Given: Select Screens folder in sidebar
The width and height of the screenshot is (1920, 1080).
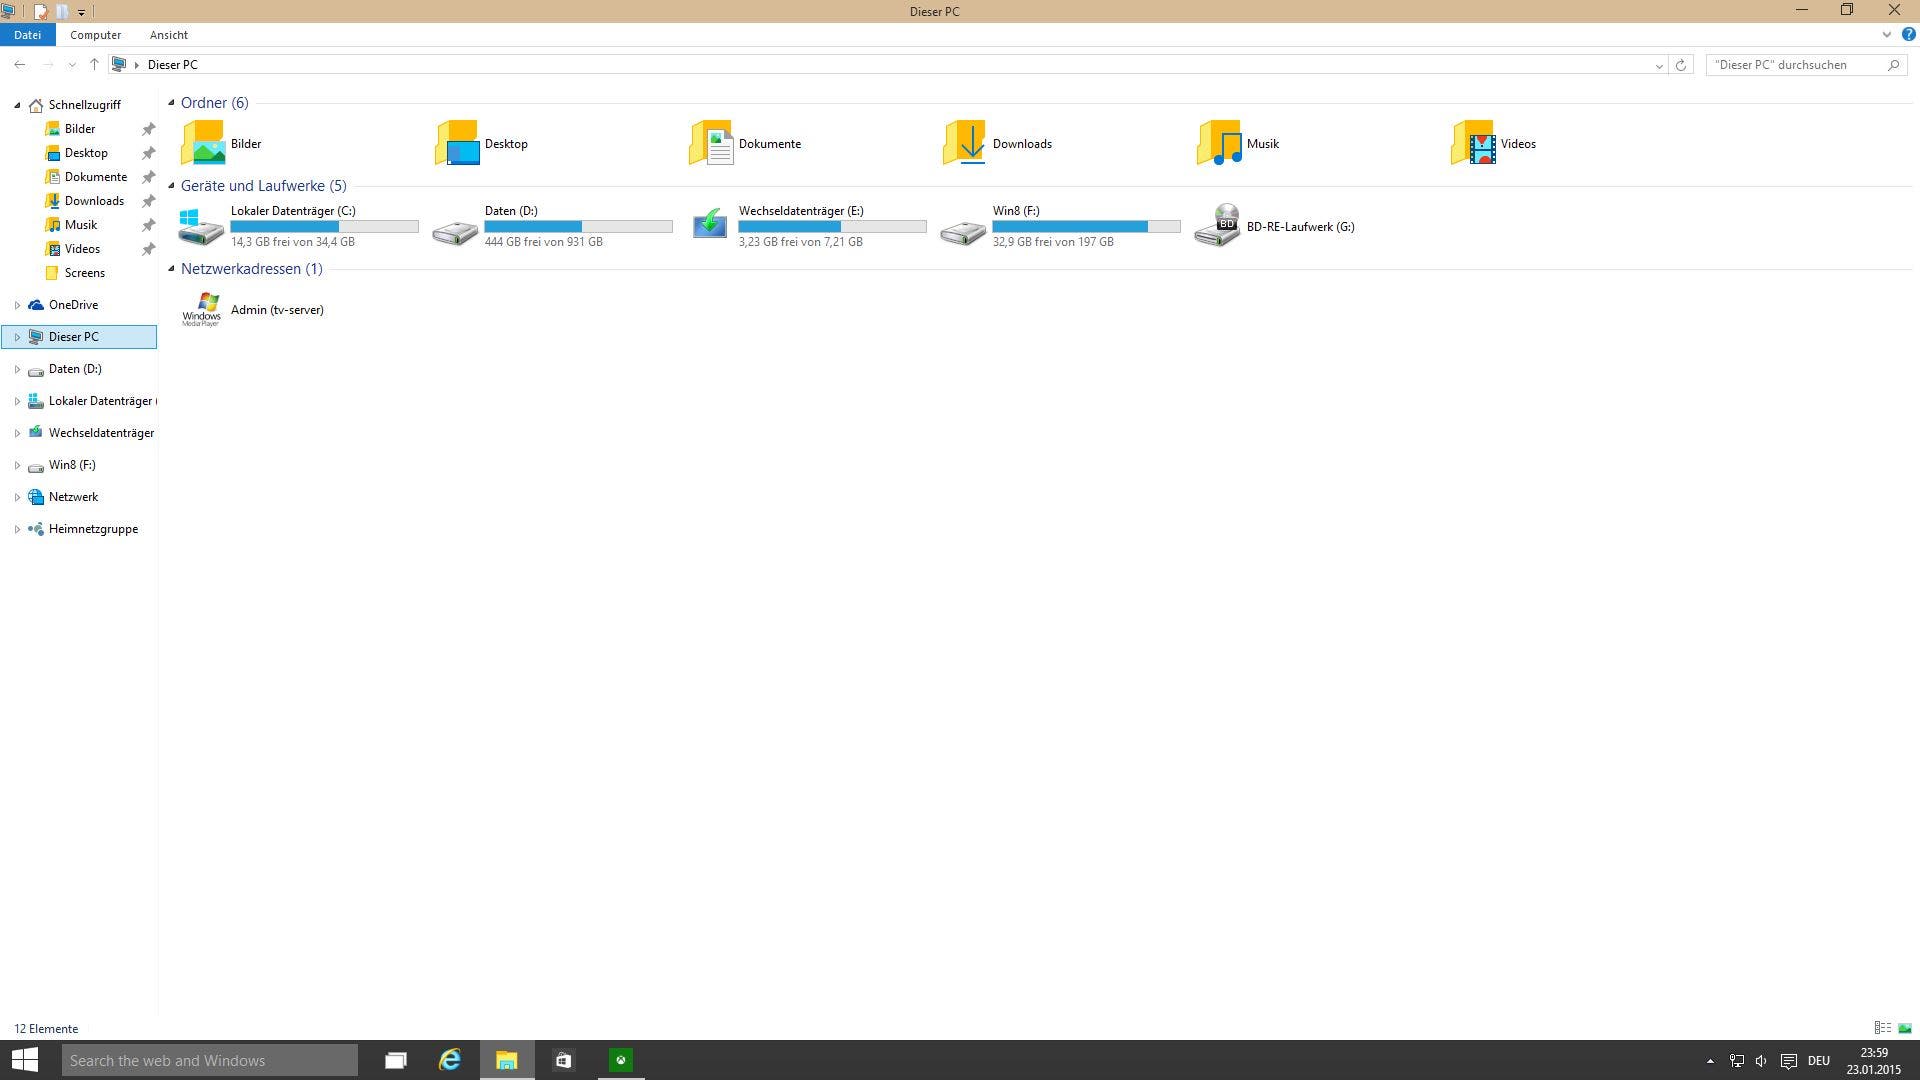Looking at the screenshot, I should (85, 273).
